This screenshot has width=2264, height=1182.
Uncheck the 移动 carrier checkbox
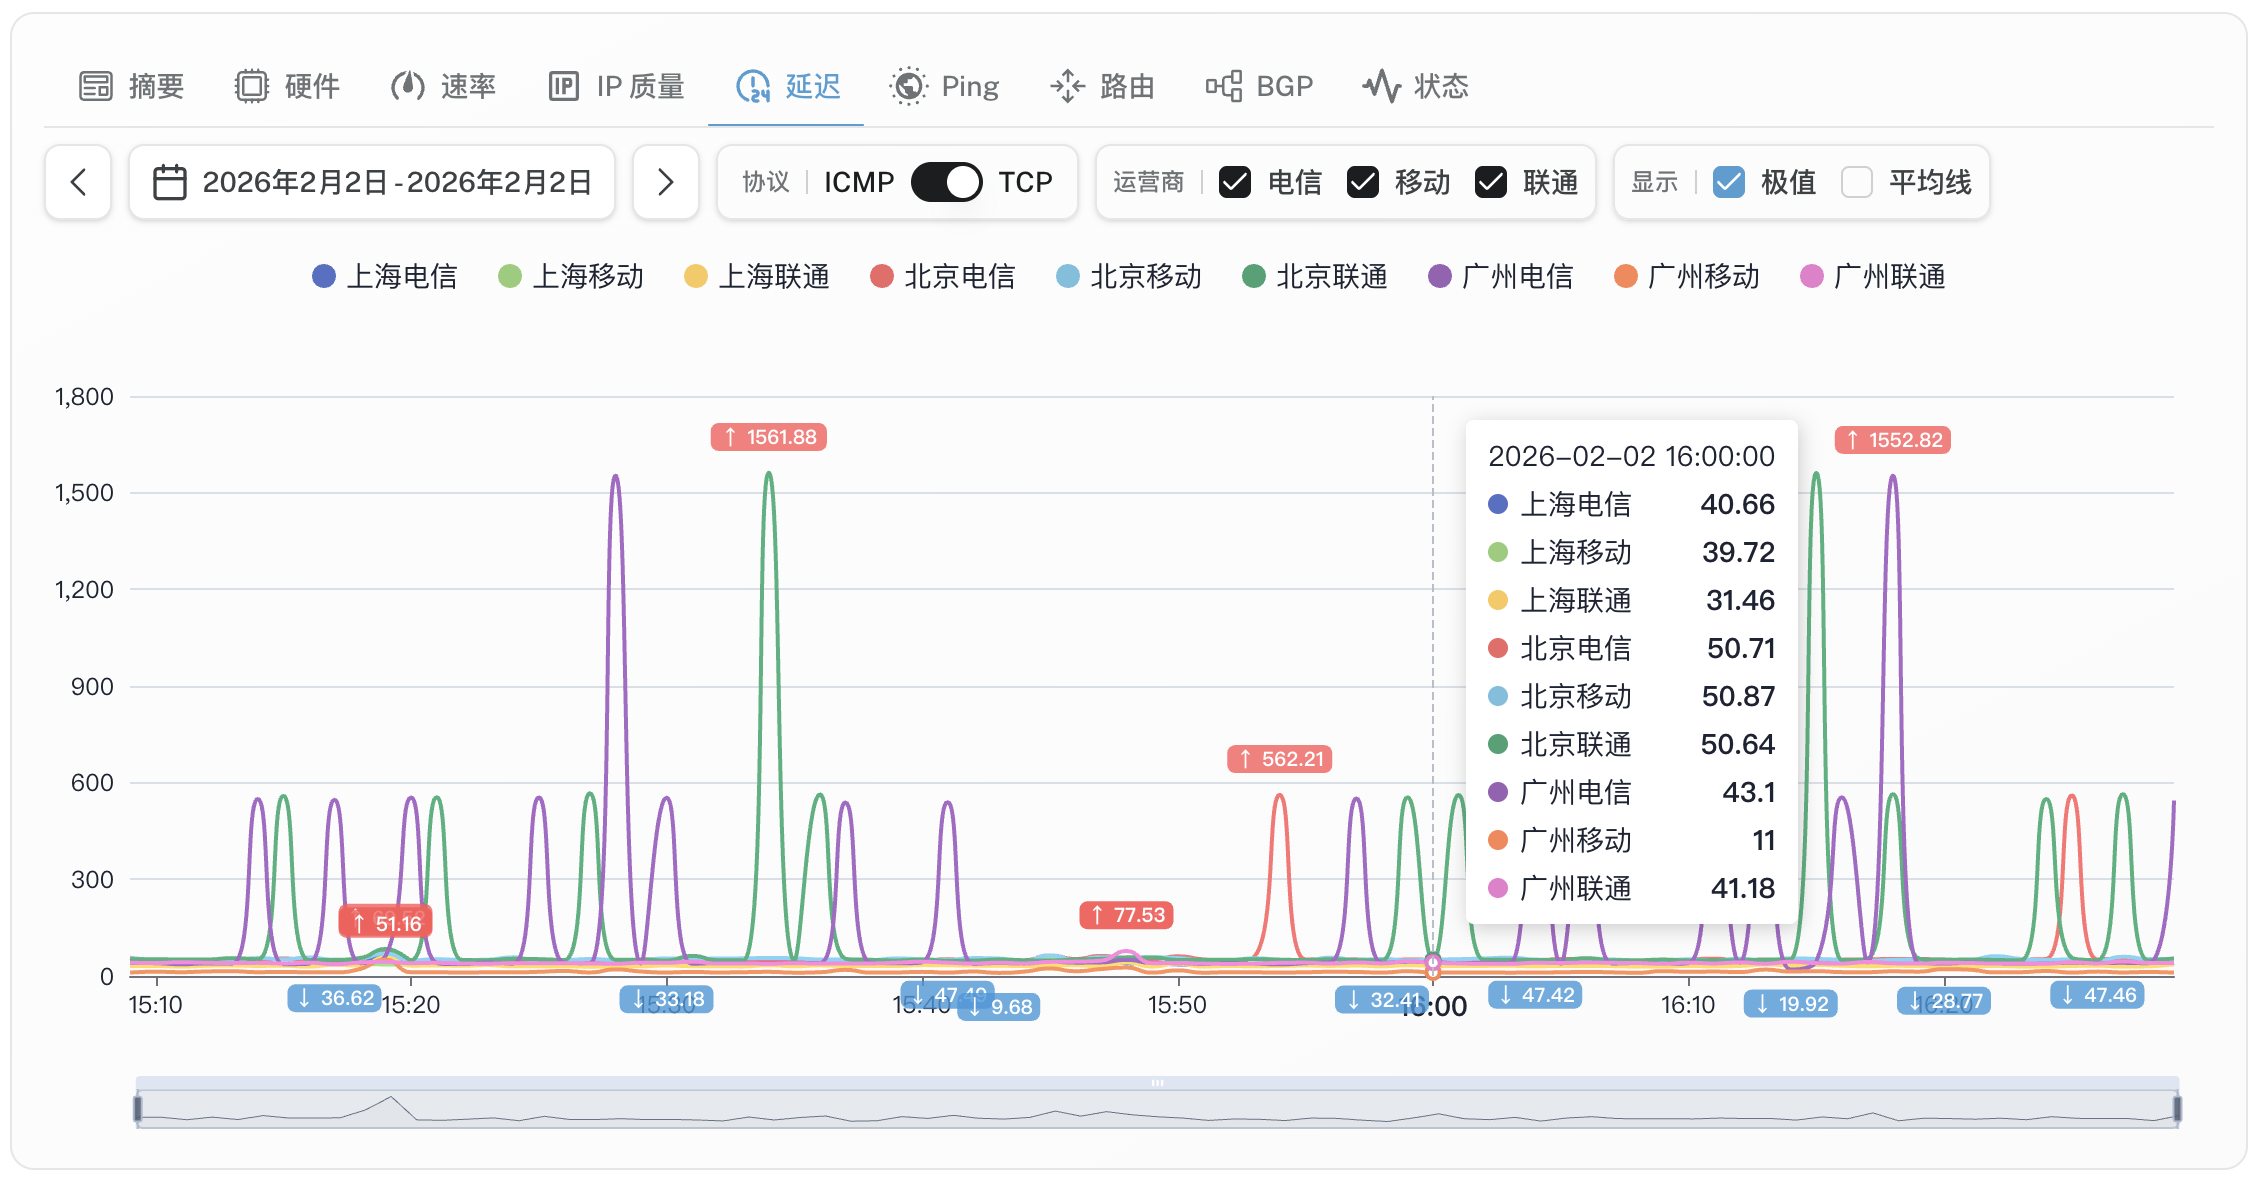tap(1363, 182)
